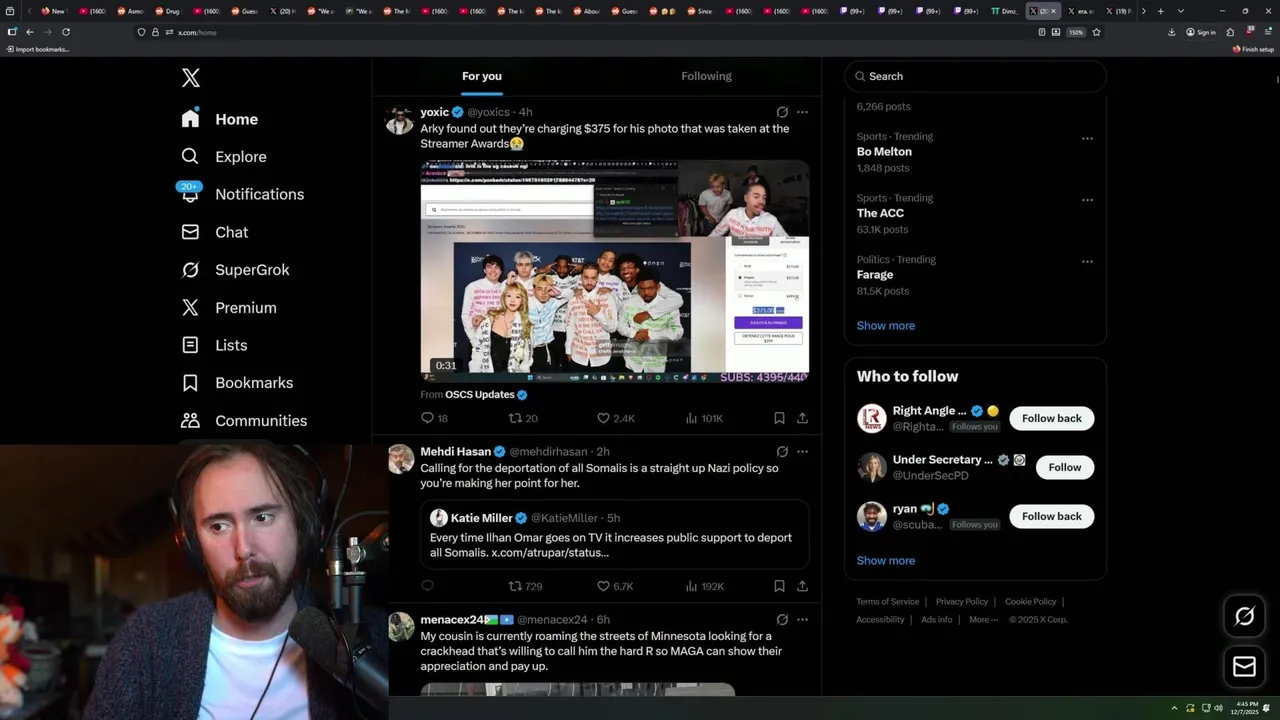Follow back Right Angle account
Image resolution: width=1280 pixels, height=720 pixels.
pyautogui.click(x=1051, y=418)
